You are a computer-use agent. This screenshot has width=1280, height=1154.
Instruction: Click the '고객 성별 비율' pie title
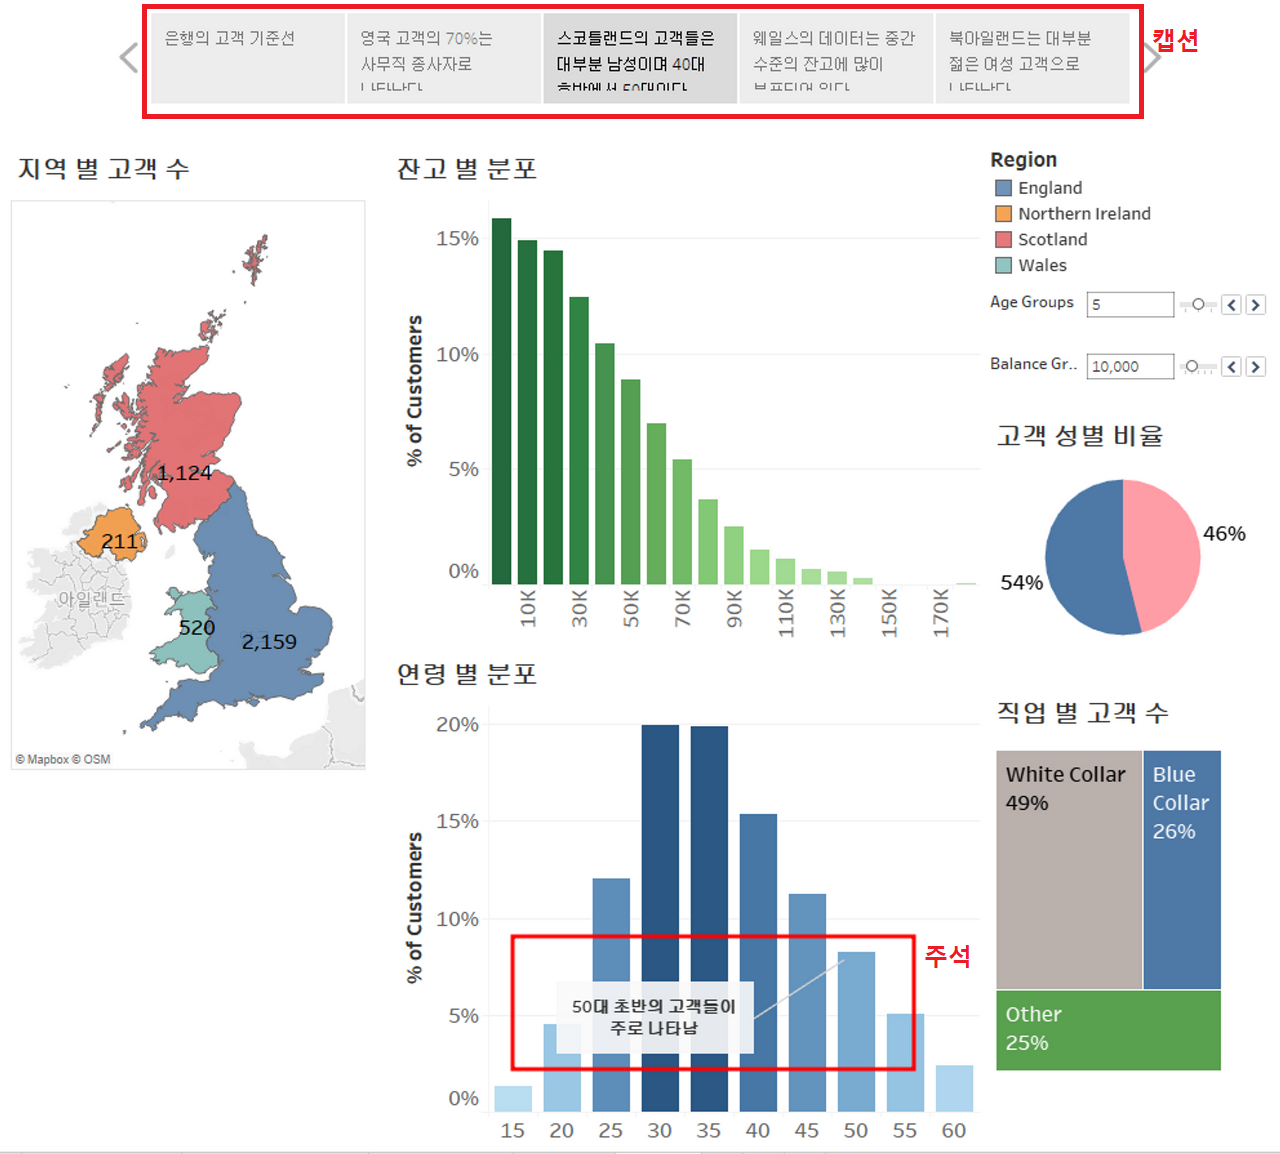1080,436
